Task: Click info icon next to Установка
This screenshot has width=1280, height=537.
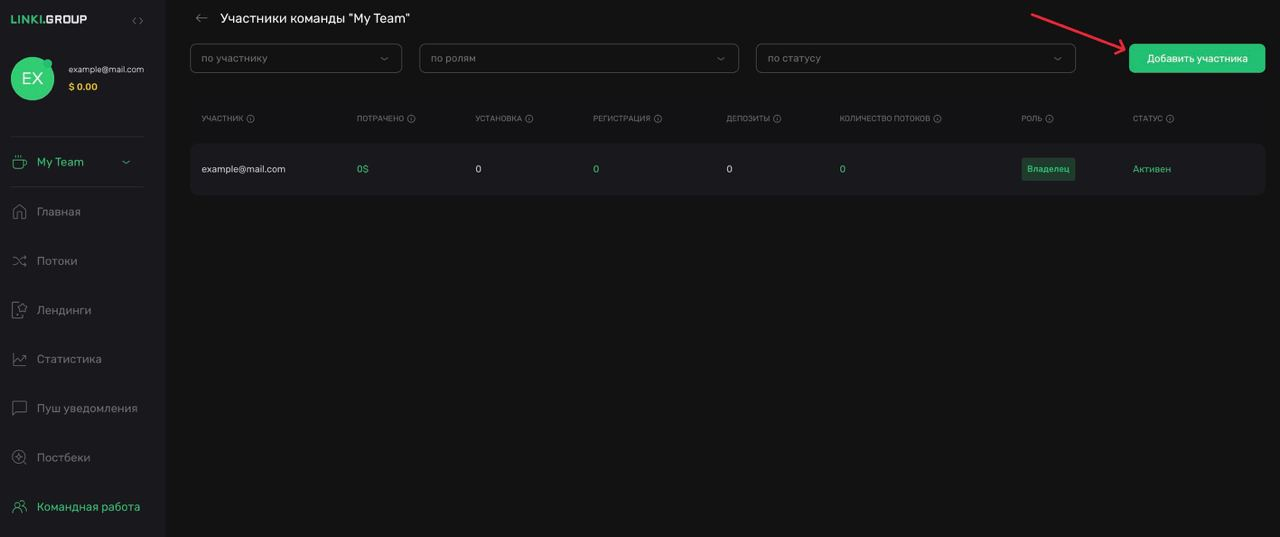Action: click(529, 119)
